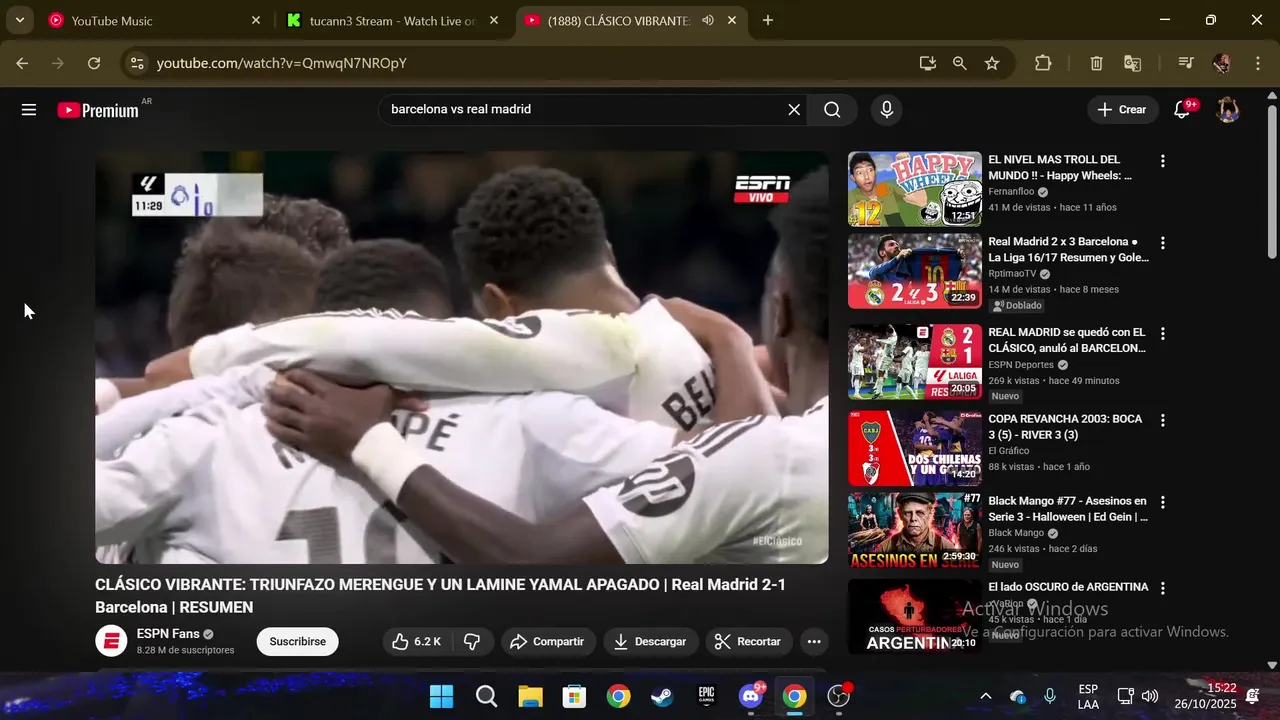
Task: Open Windows Start menu
Action: coord(441,696)
